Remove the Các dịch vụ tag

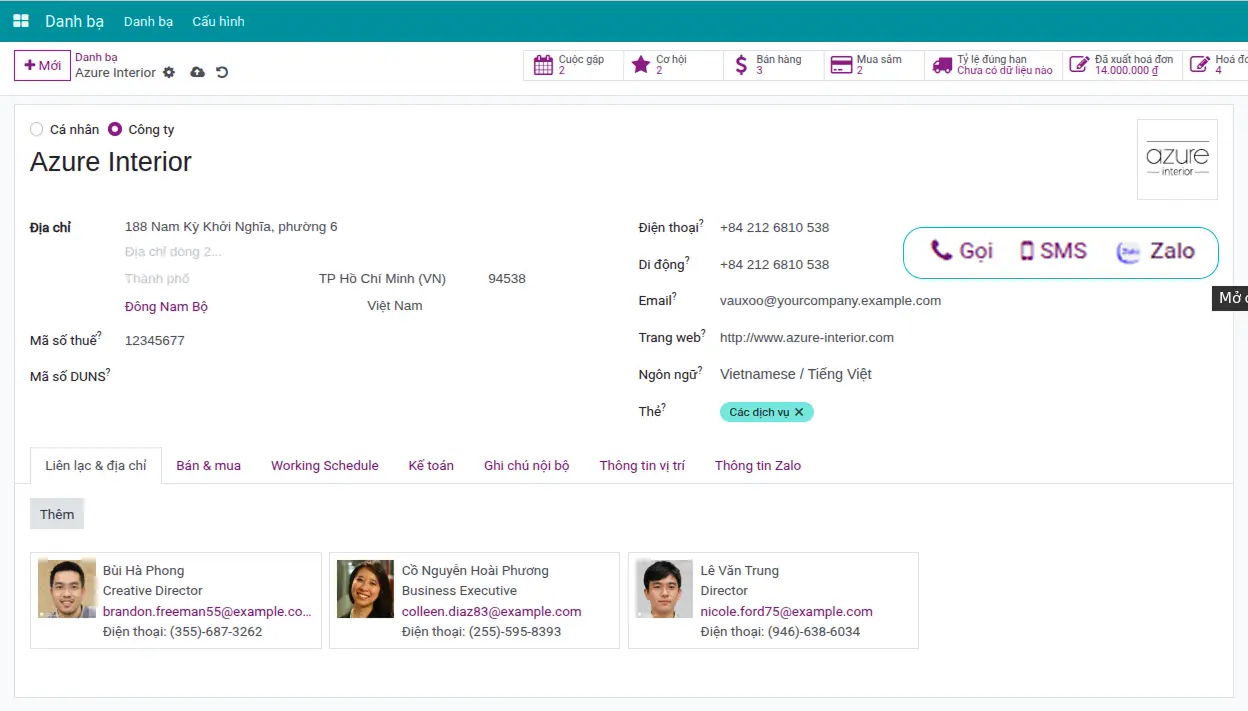pos(799,412)
